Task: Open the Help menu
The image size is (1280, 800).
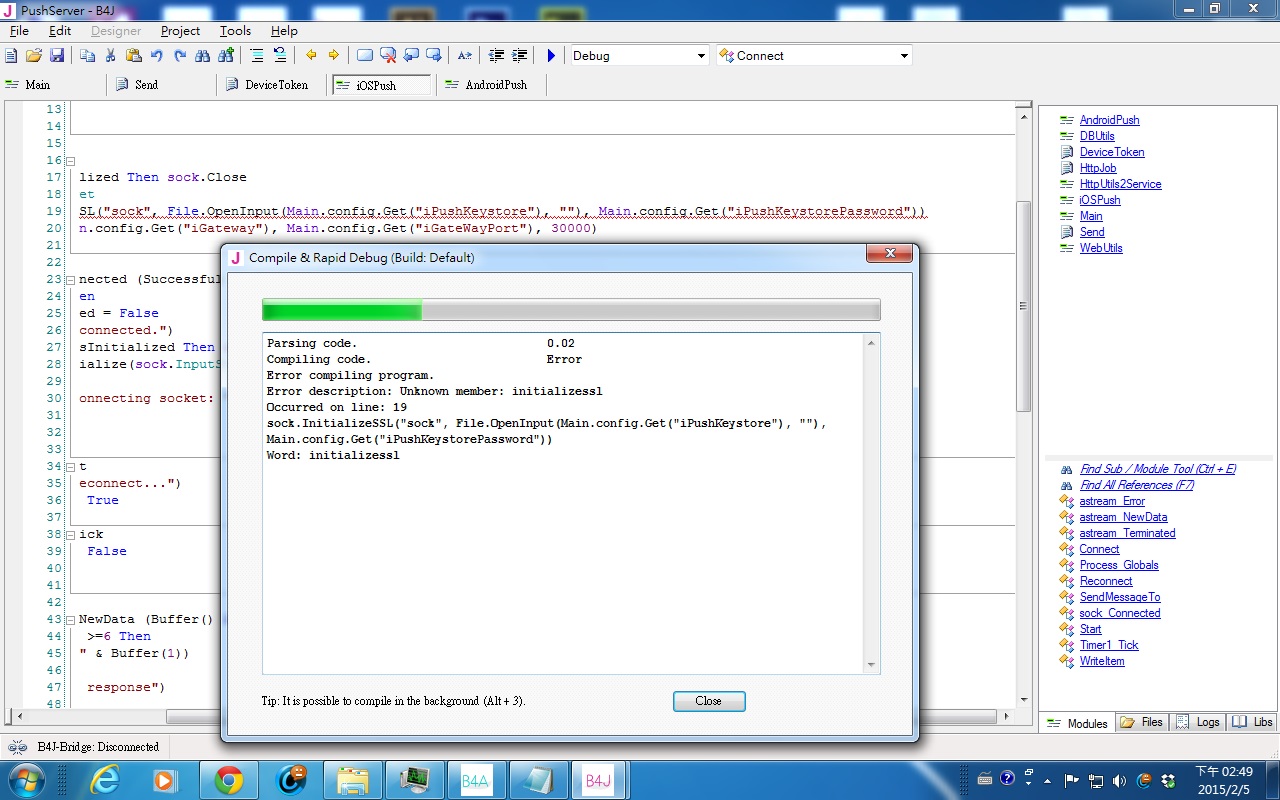Action: [x=284, y=31]
